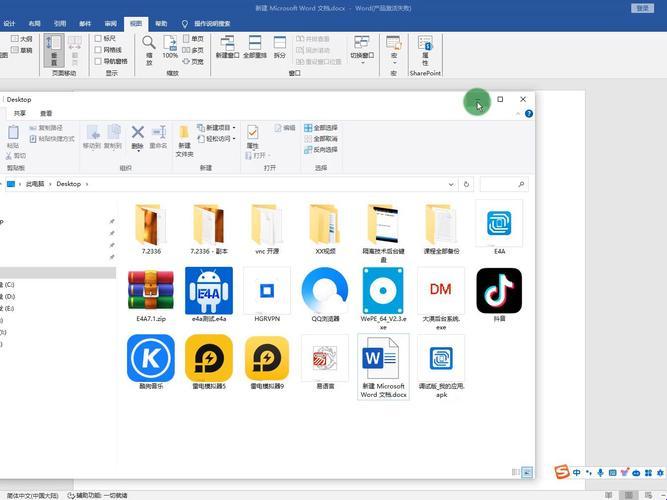667x500 pixels.
Task: Click the 登录 sign-in button in Word
Action: tap(642, 8)
